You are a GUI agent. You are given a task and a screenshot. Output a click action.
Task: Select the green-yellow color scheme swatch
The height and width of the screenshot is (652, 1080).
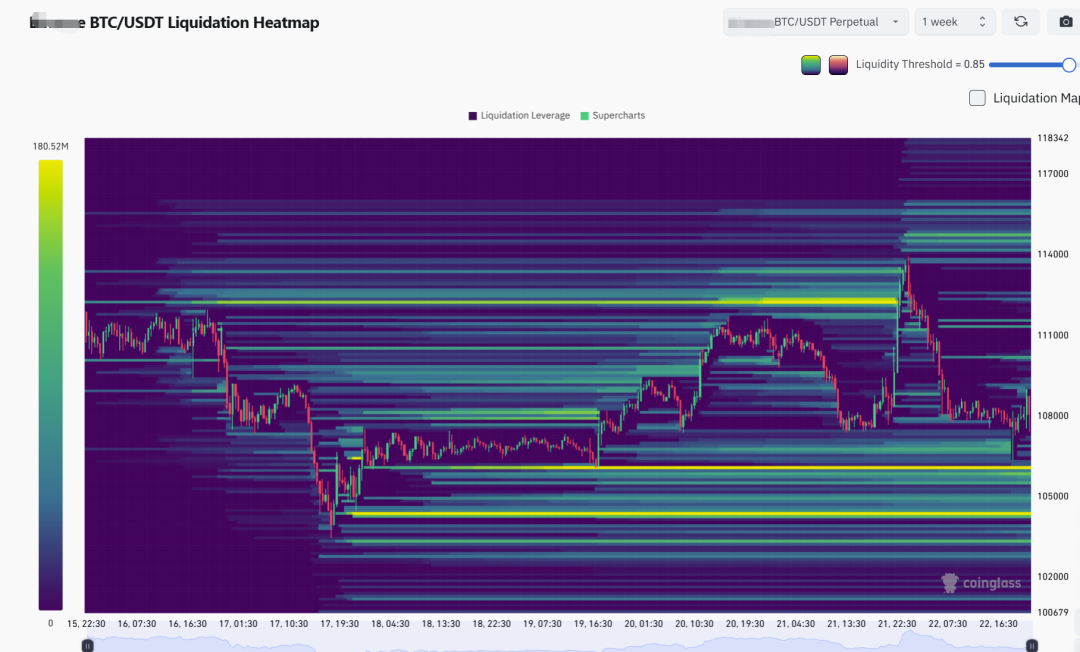point(811,65)
